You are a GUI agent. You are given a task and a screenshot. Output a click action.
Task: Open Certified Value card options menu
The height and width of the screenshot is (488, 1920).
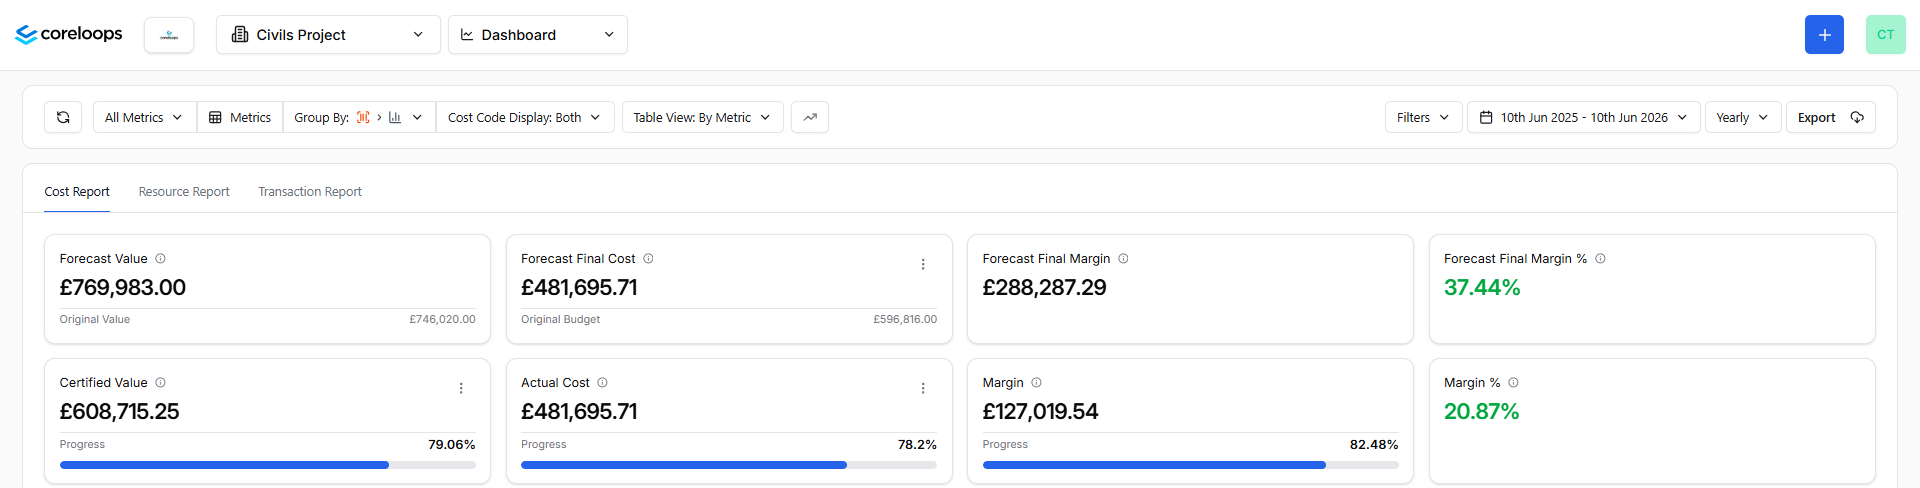click(x=461, y=388)
